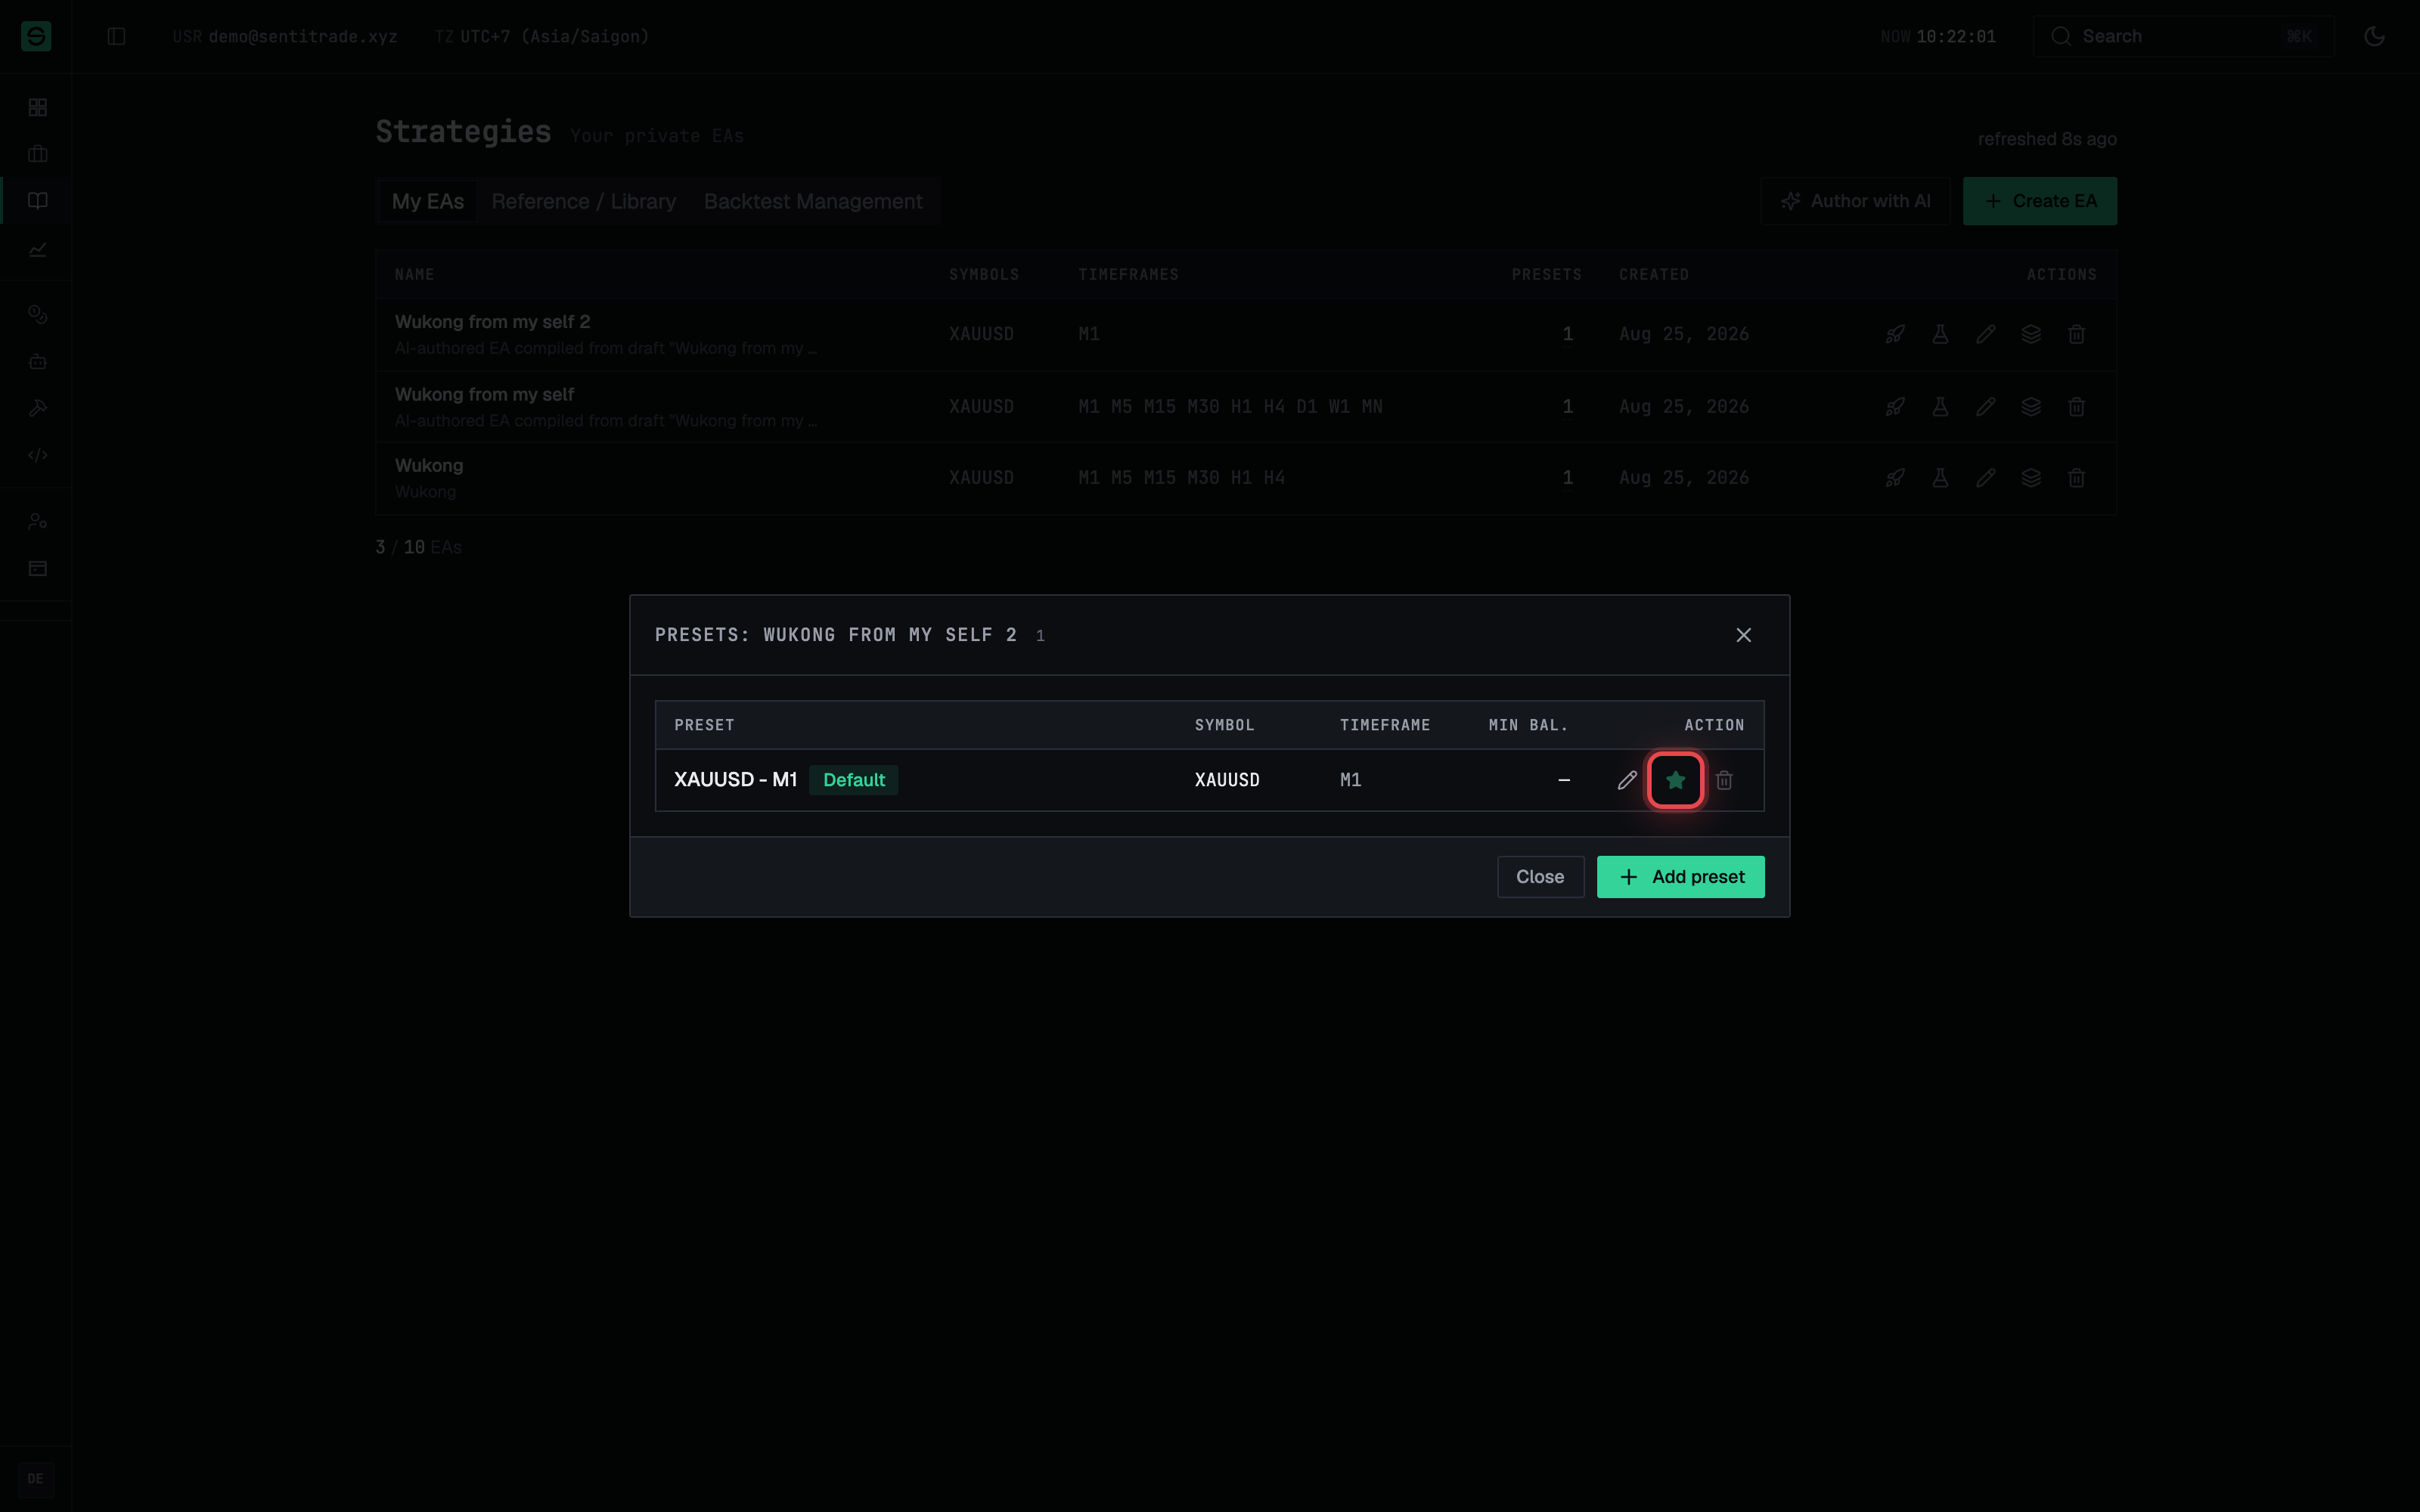Open the window card icon in sidebar
Screen dimensions: 2420x1512
[38, 568]
